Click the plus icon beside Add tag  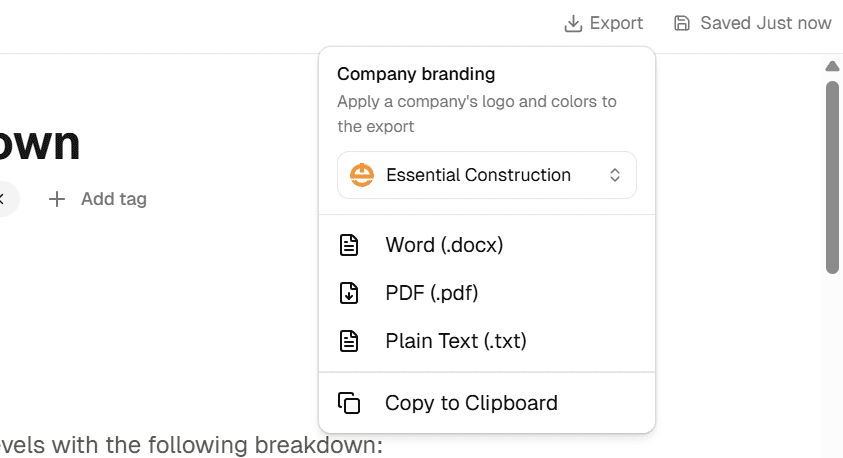[x=57, y=199]
